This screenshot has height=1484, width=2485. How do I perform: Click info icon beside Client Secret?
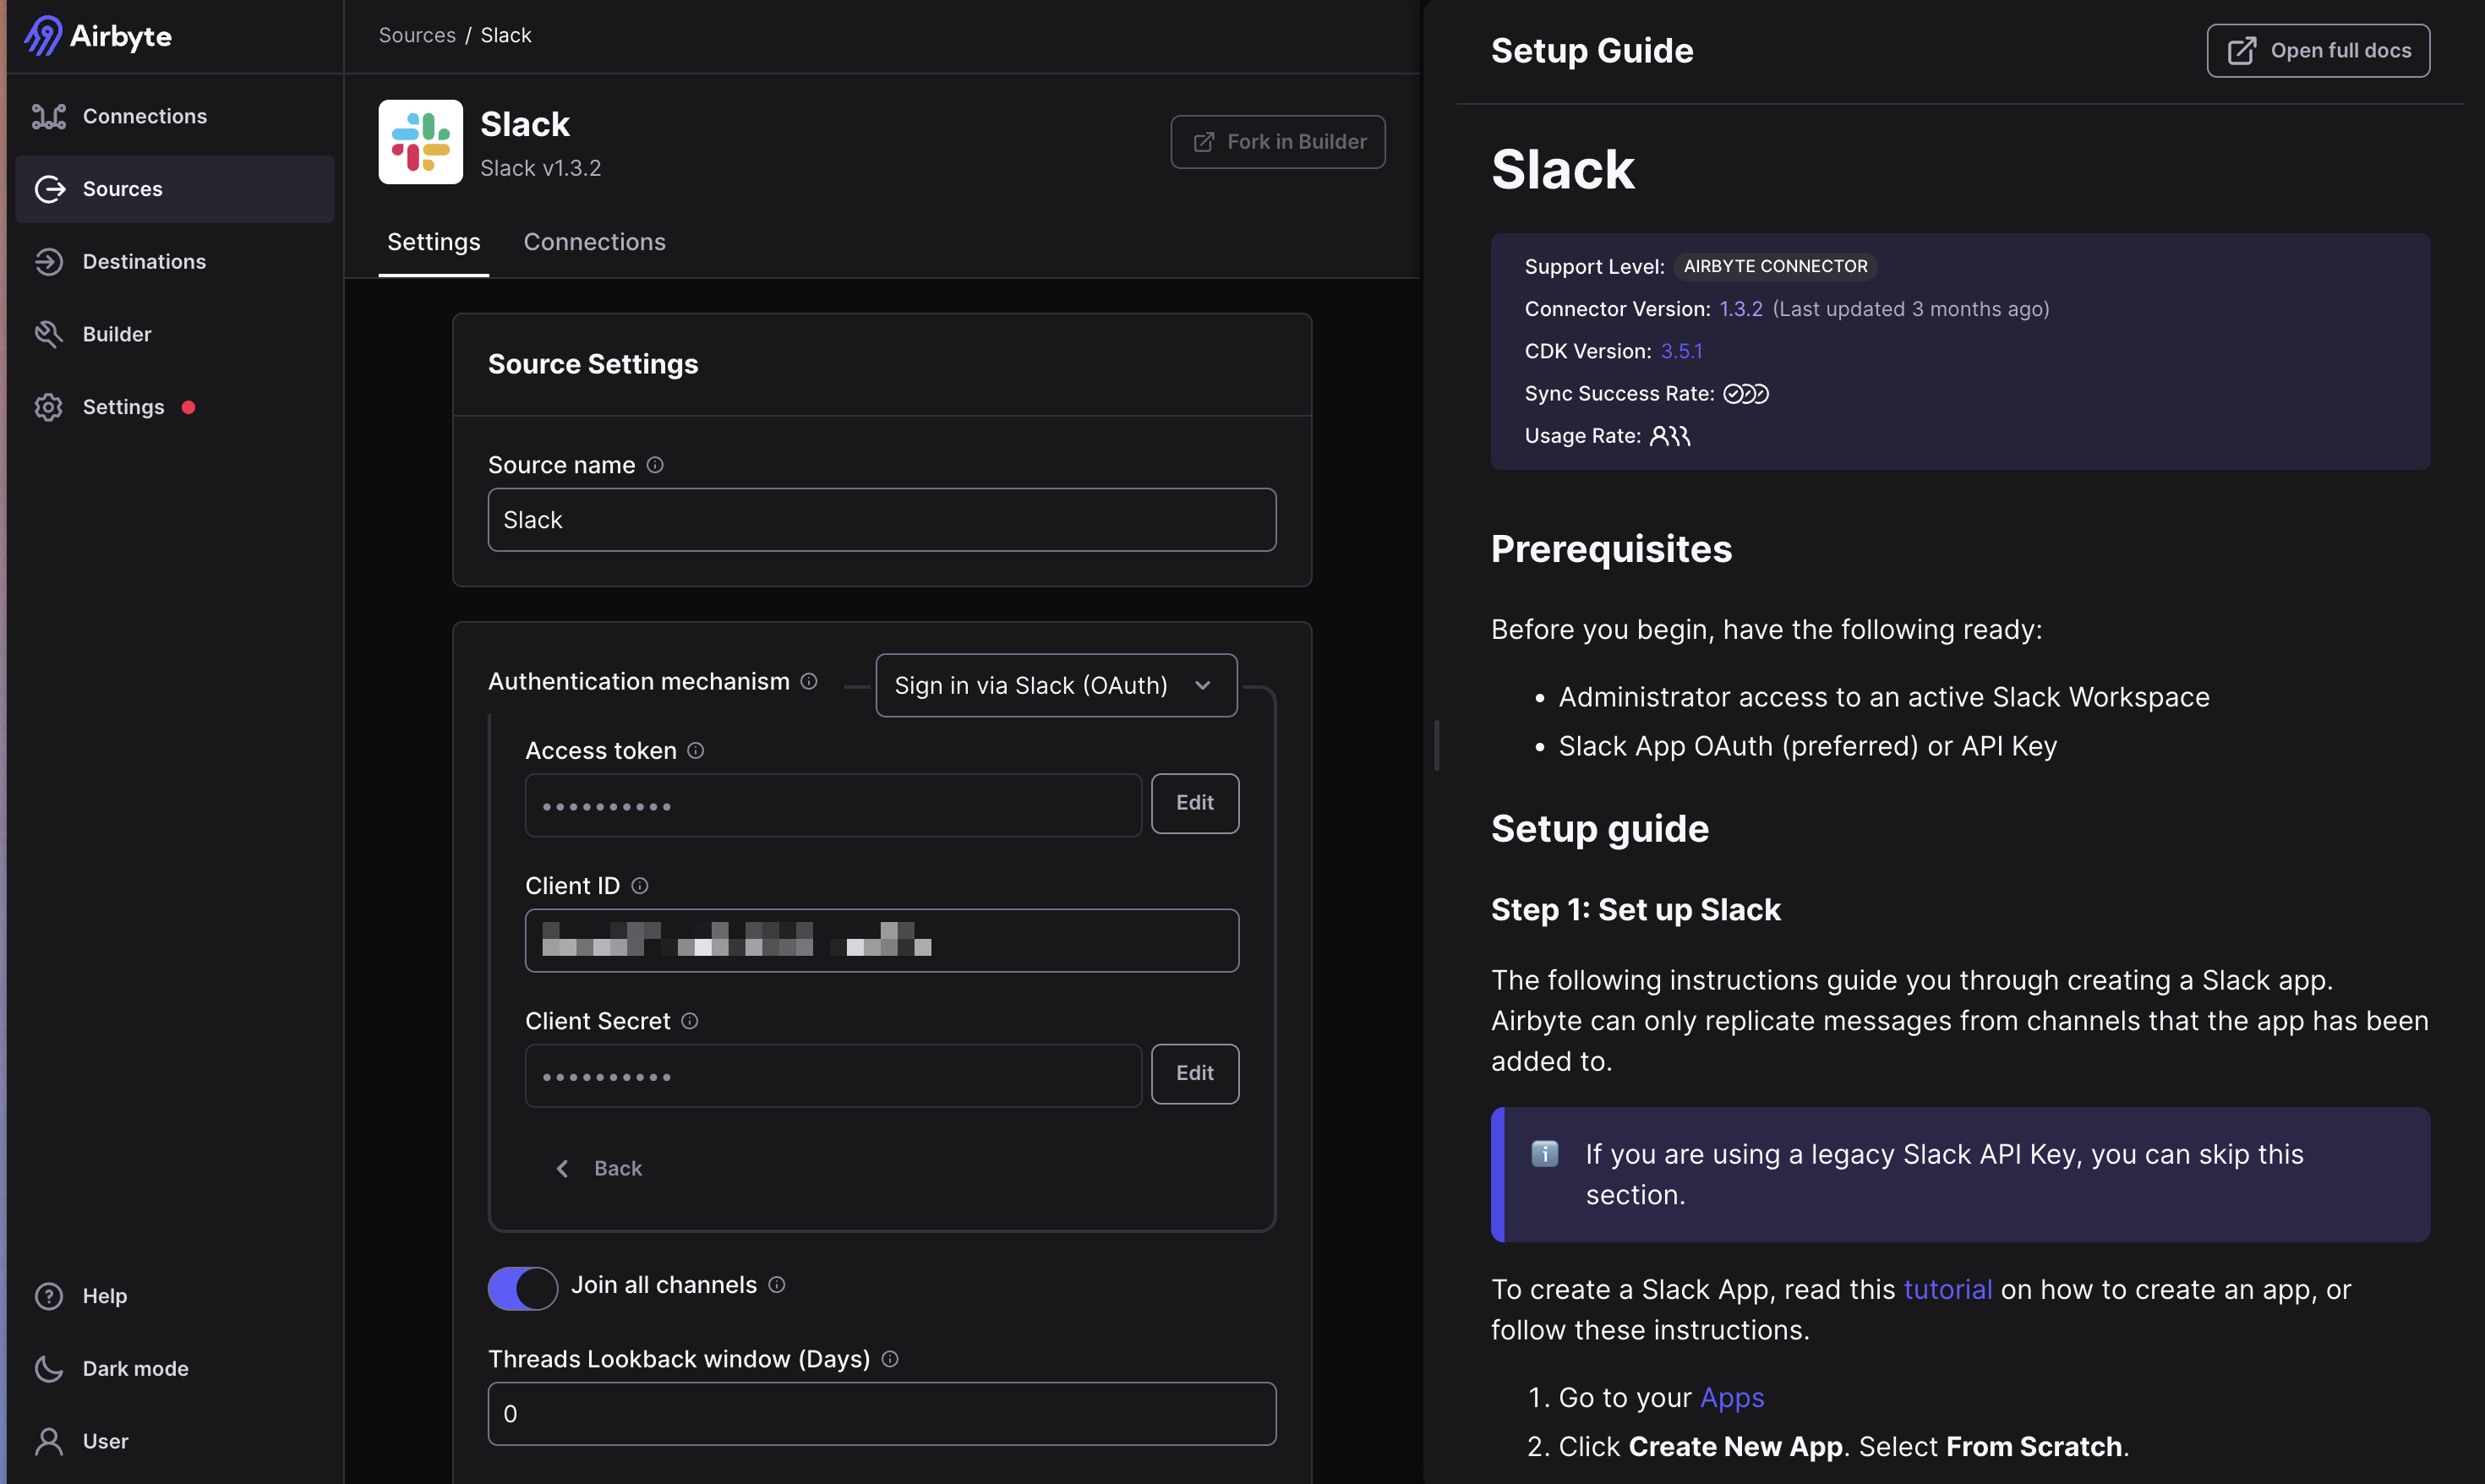coord(690,1021)
